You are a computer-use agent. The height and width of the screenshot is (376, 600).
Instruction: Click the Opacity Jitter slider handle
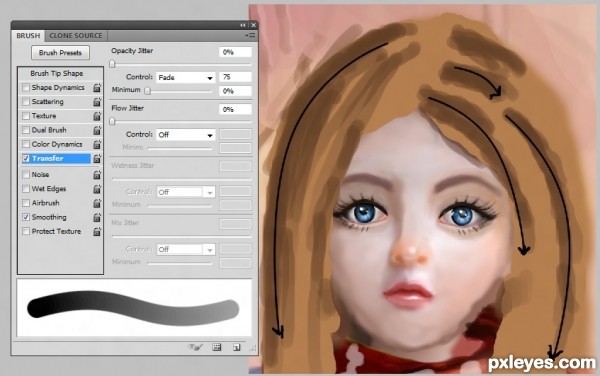[x=112, y=64]
